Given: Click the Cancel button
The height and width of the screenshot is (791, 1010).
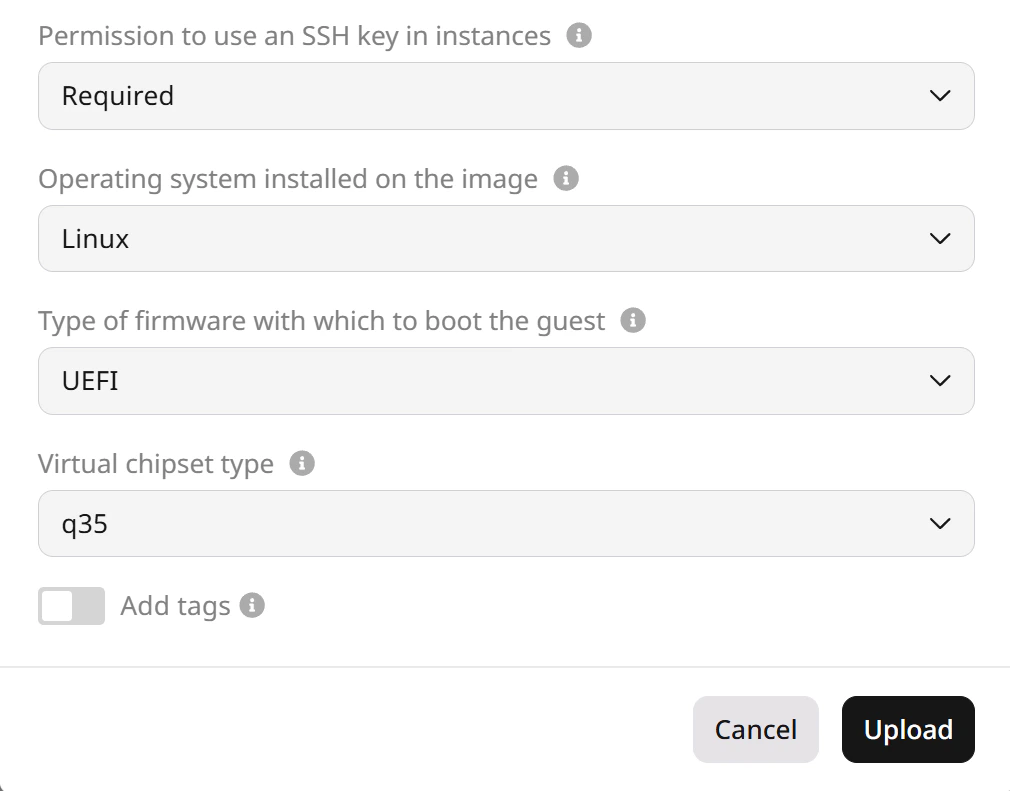Looking at the screenshot, I should coord(755,729).
